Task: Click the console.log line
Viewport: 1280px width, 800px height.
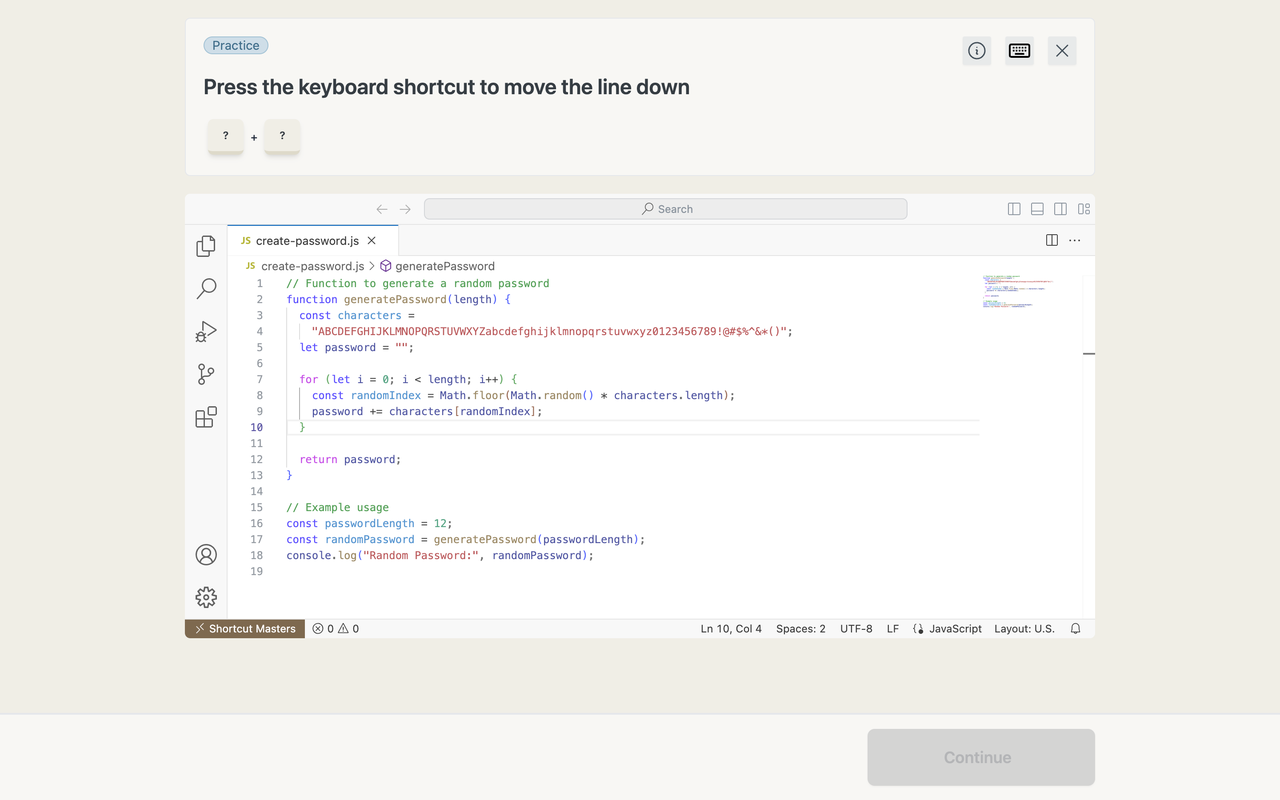Action: 440,555
